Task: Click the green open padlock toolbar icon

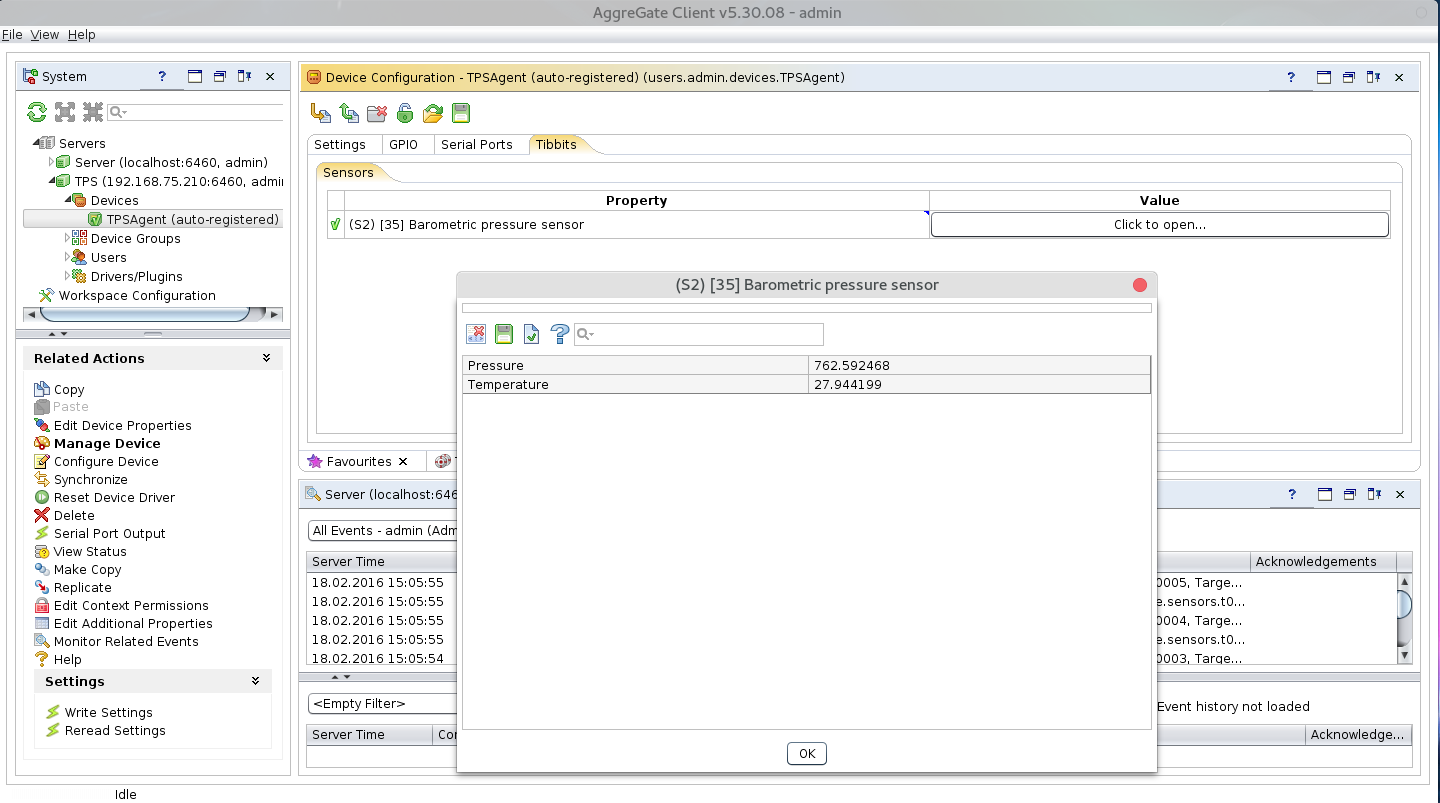Action: pyautogui.click(x=405, y=113)
